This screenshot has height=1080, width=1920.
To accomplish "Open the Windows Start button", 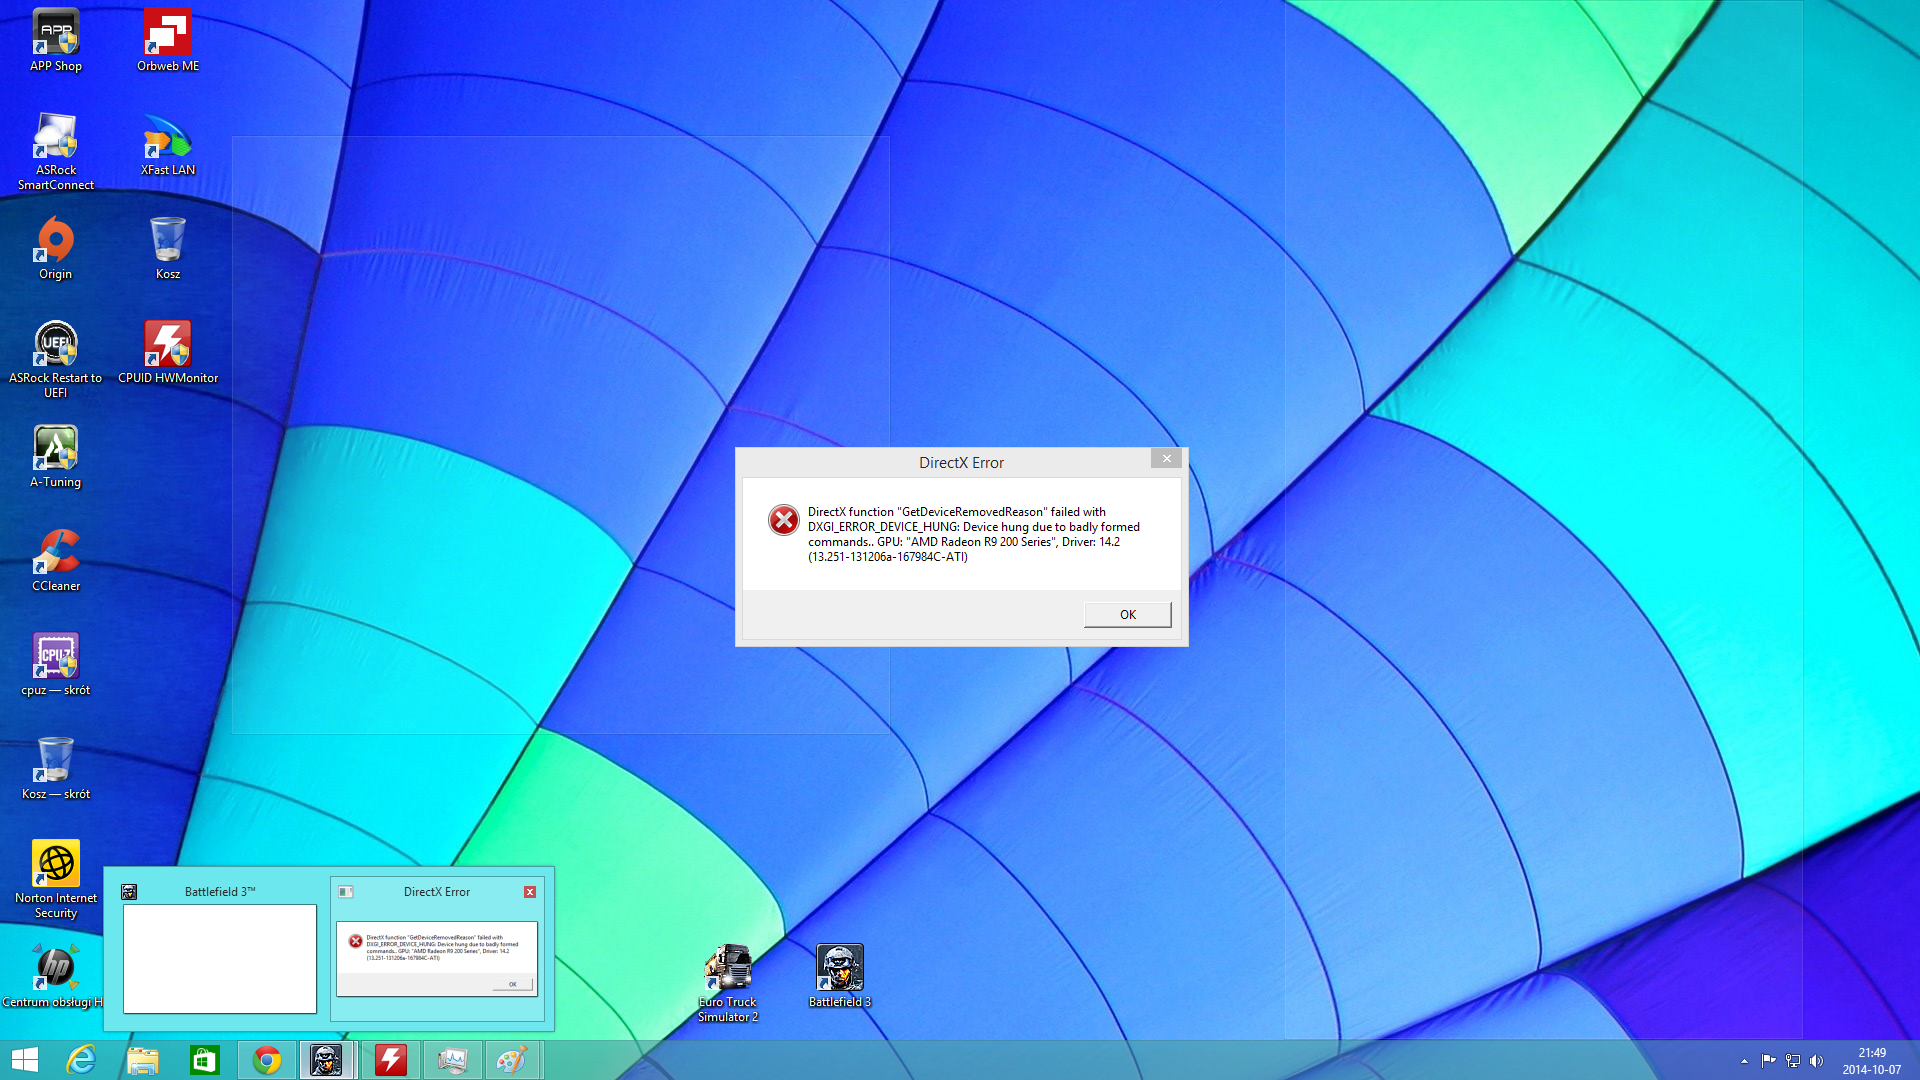I will (x=24, y=1060).
